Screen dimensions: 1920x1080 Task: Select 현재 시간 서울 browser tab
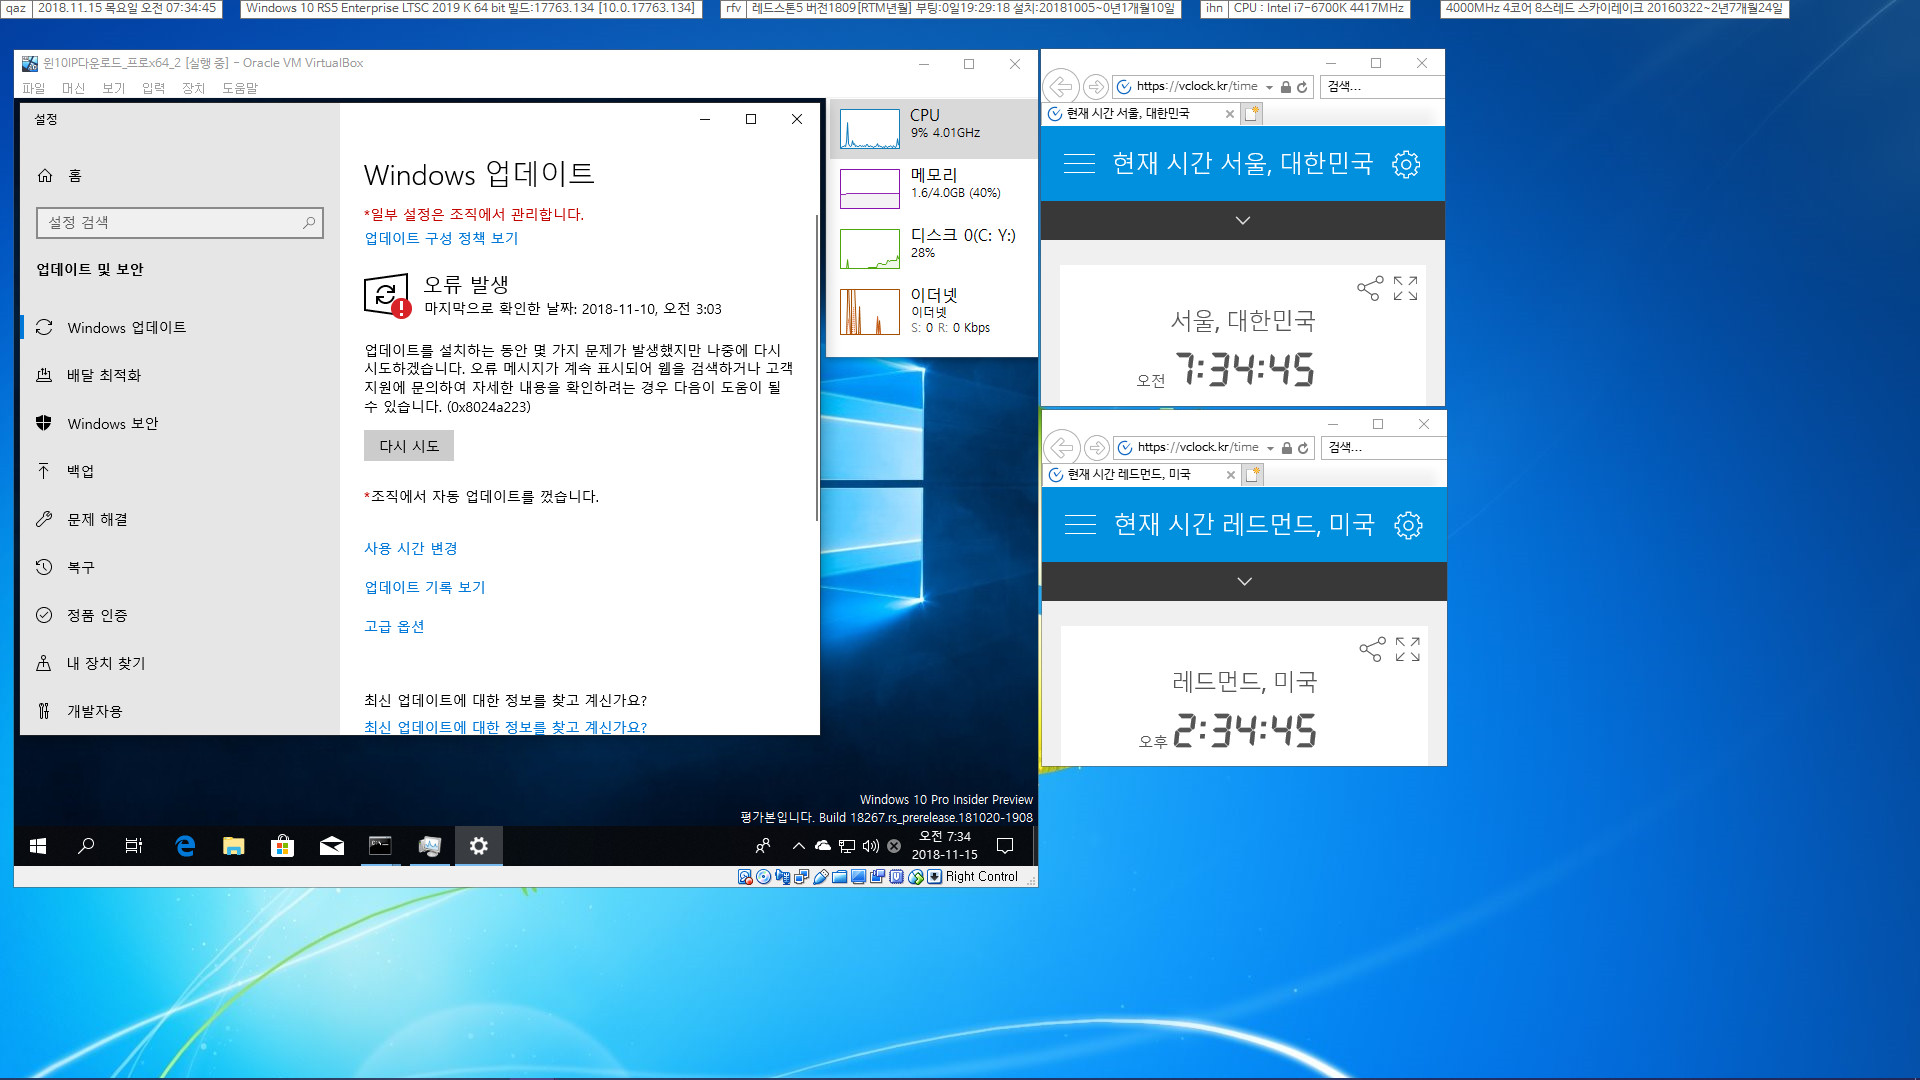(x=1140, y=114)
